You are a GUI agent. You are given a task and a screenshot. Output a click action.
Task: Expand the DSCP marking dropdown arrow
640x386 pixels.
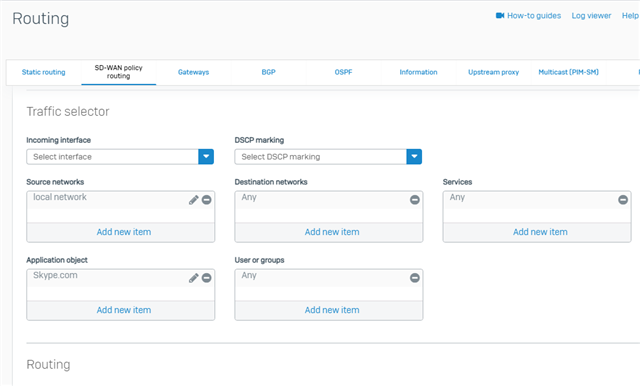click(414, 157)
